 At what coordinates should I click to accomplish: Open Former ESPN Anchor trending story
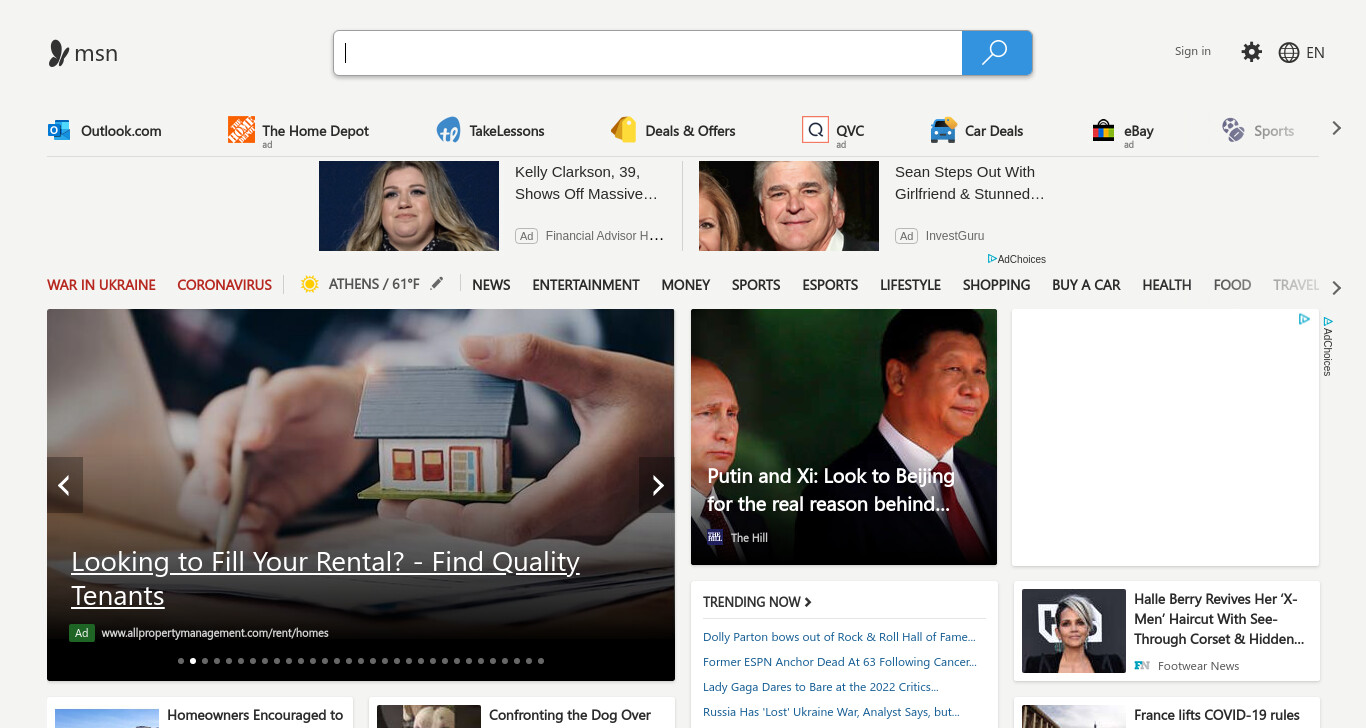tap(840, 662)
